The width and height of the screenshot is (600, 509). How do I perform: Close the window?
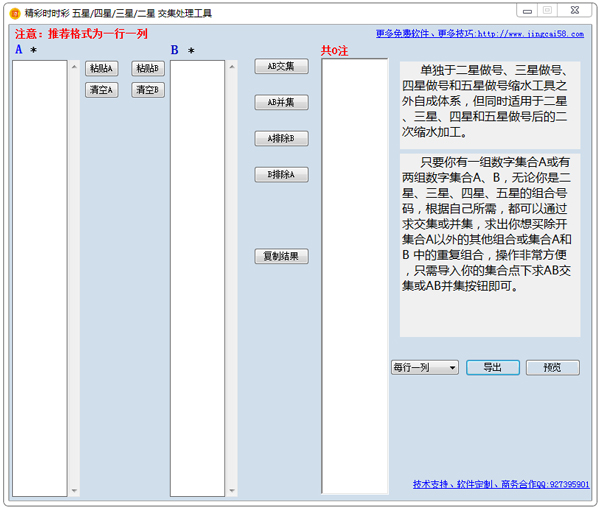pyautogui.click(x=575, y=11)
